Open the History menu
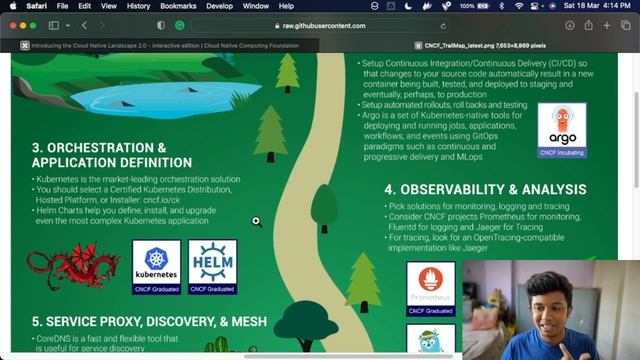This screenshot has height=360, width=640. pyautogui.click(x=138, y=6)
